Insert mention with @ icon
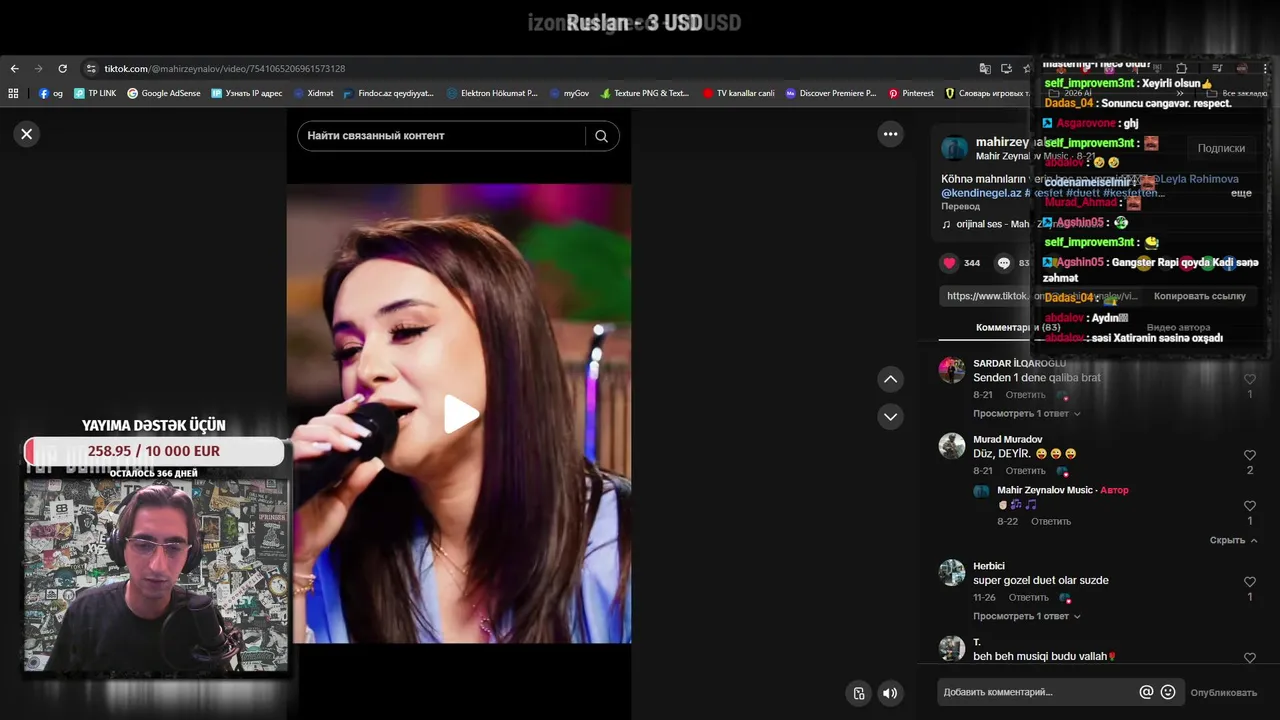Viewport: 1280px width, 720px height. click(x=1146, y=692)
